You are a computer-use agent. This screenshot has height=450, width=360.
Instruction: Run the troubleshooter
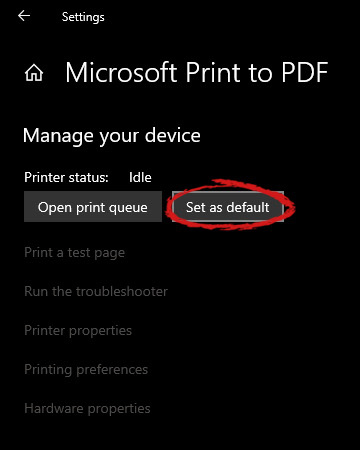point(96,291)
